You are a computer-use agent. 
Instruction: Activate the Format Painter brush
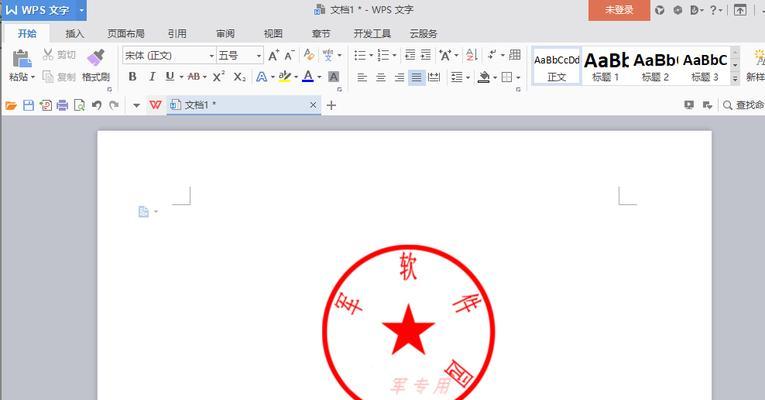[x=96, y=58]
